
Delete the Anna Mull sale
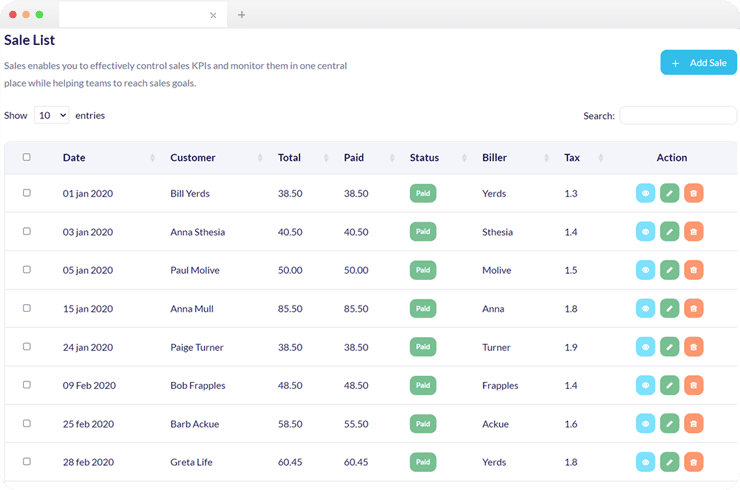coord(693,308)
